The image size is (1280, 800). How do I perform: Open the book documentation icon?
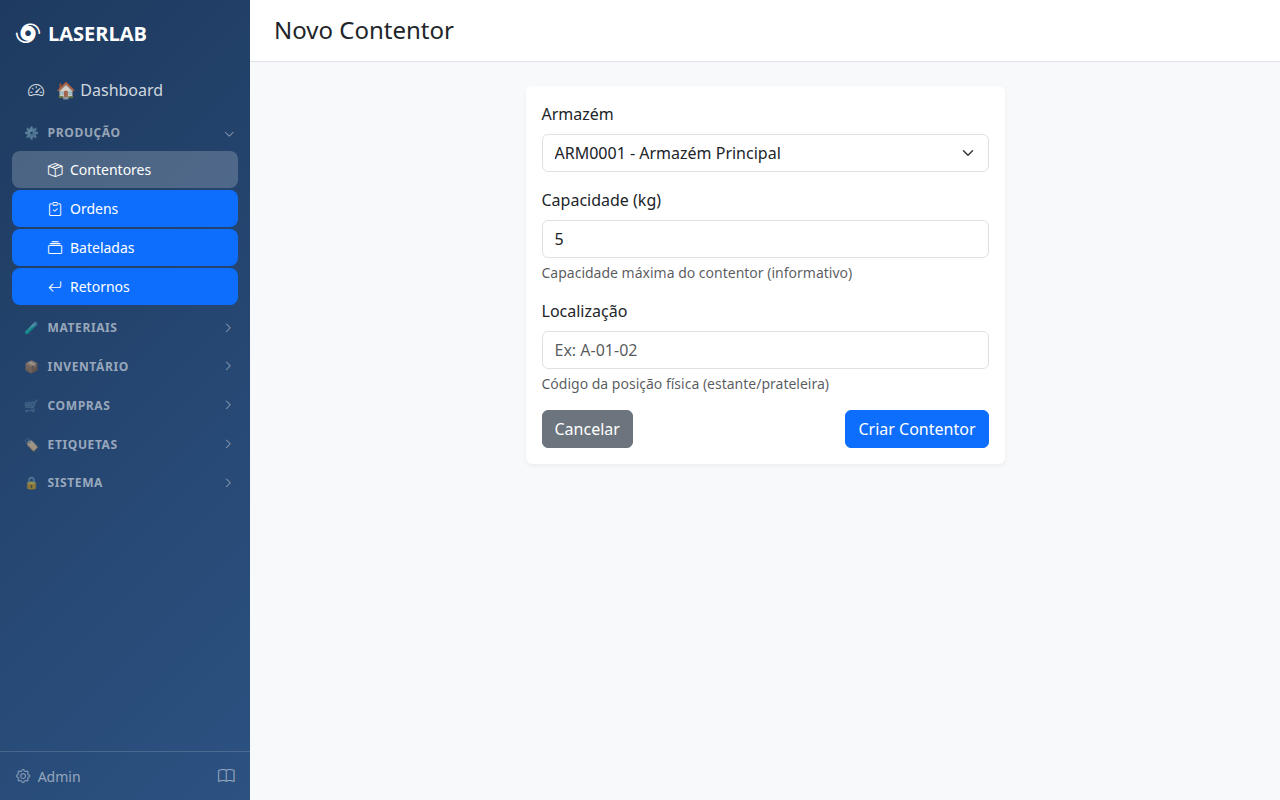(226, 776)
